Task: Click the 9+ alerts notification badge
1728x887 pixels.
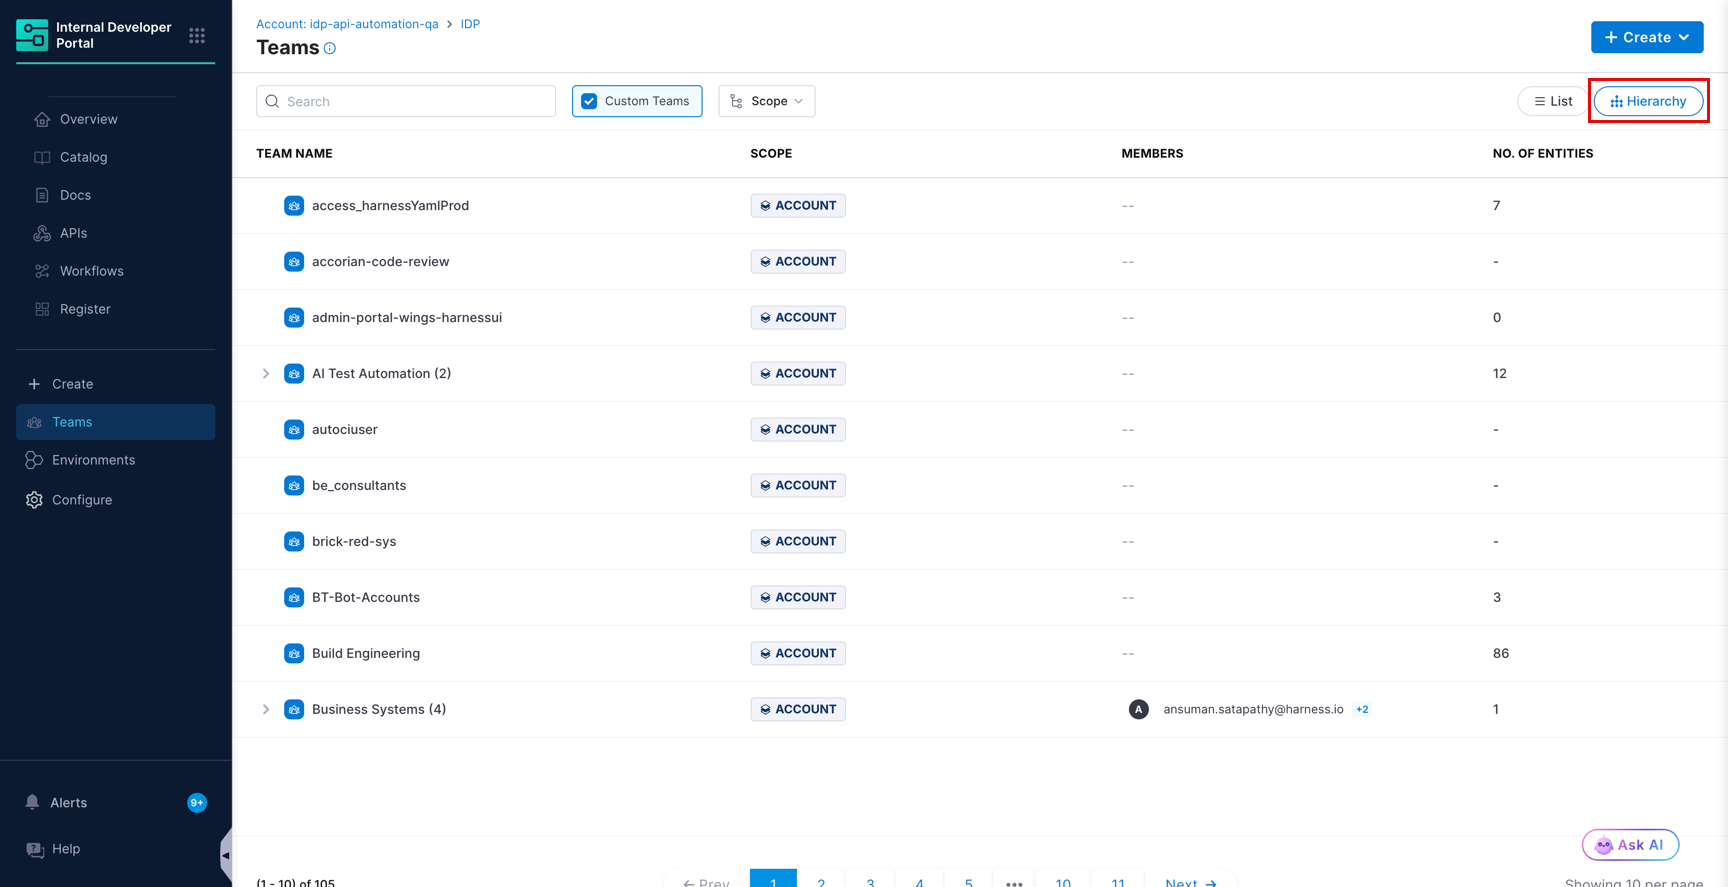Action: pos(197,803)
